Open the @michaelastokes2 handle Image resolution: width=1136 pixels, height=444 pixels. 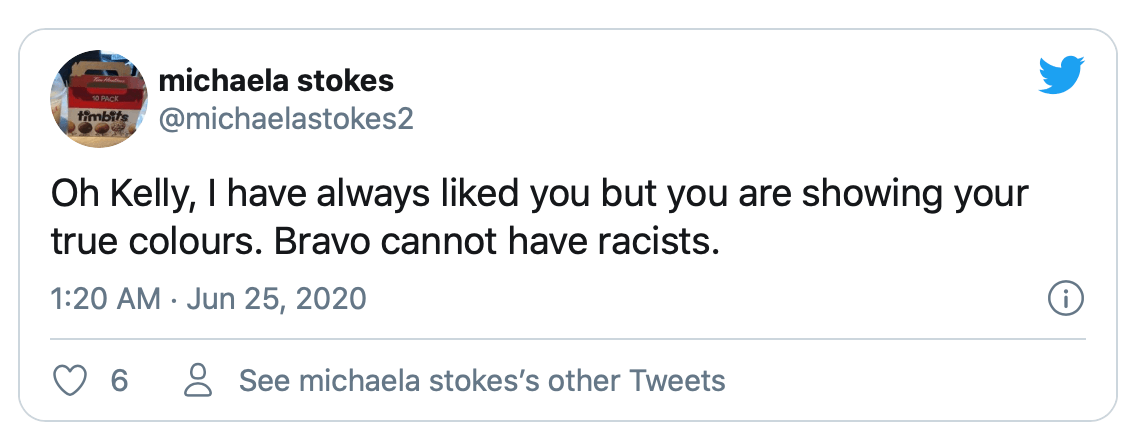pos(286,118)
